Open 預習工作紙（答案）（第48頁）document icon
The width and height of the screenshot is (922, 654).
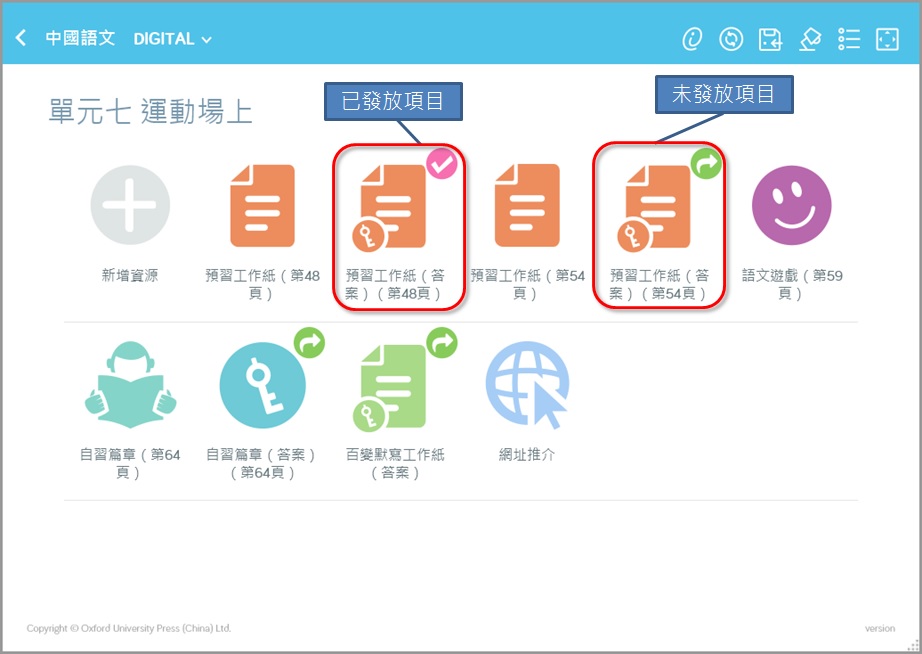389,207
